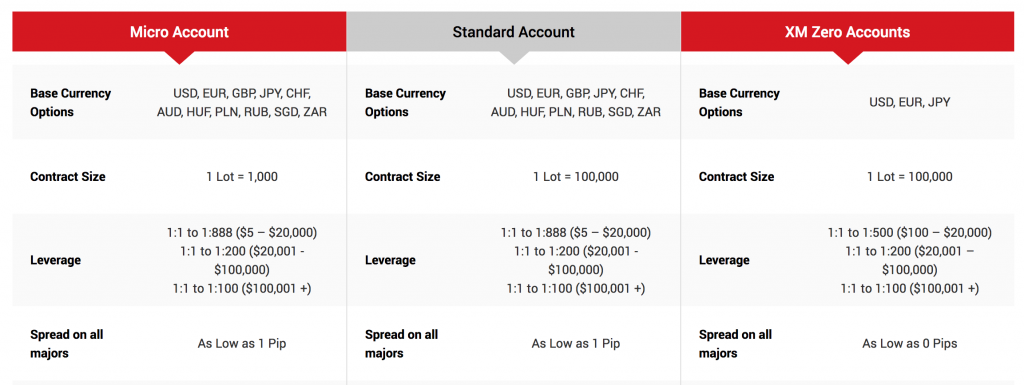Click Micro Account 'Spread on all majors' label
This screenshot has width=1024, height=385.
pos(67,344)
